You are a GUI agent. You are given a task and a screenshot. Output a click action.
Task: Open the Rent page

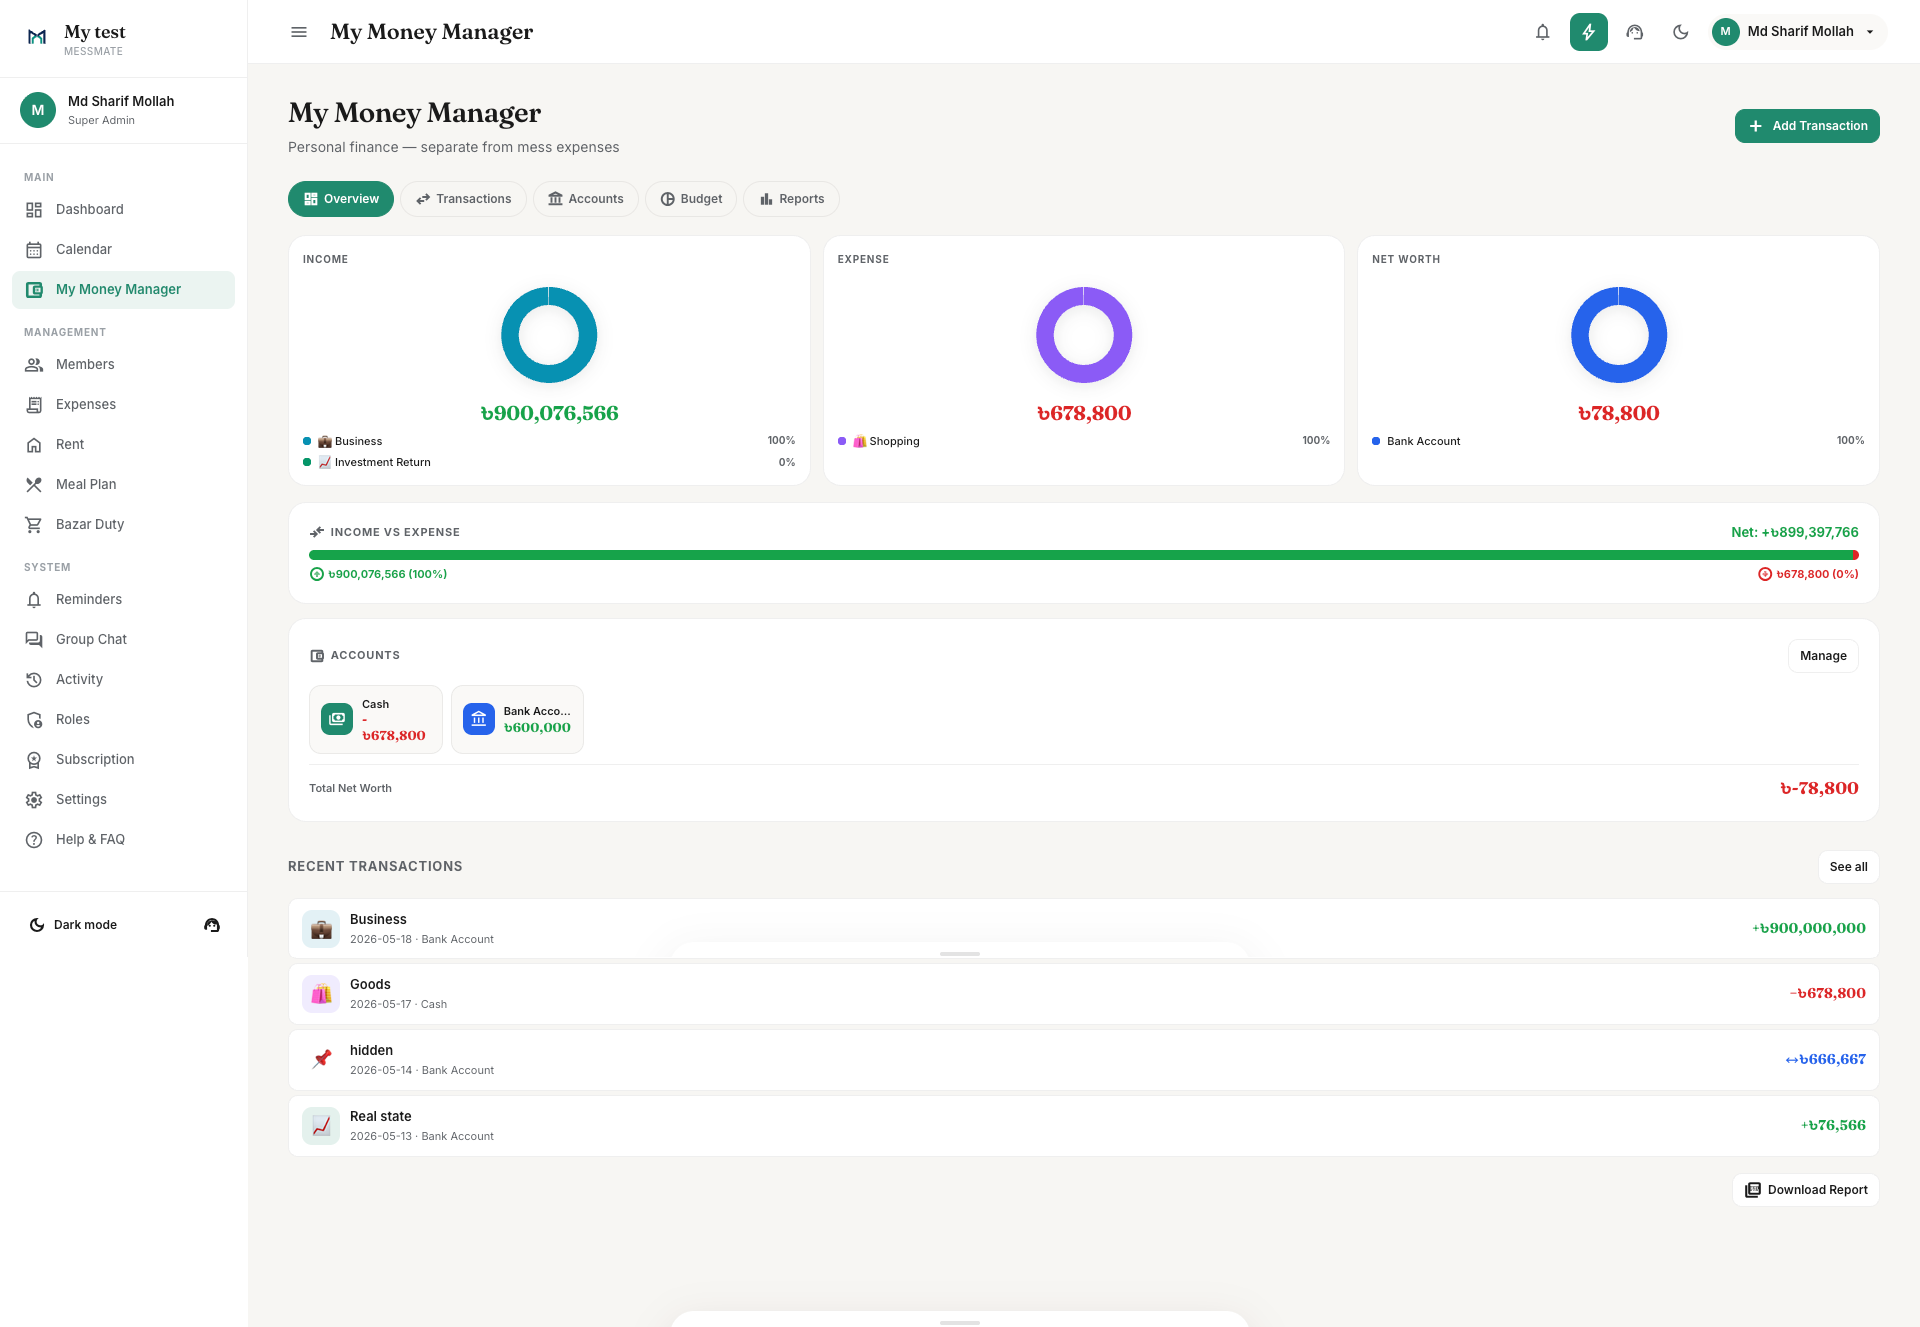click(123, 445)
